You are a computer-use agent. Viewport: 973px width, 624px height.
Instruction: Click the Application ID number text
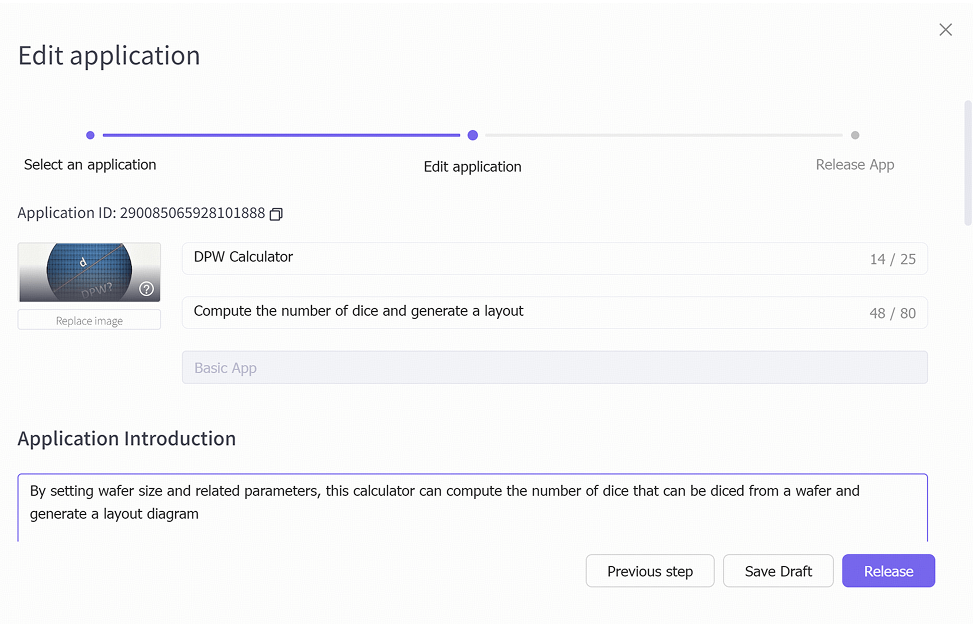pyautogui.click(x=192, y=213)
